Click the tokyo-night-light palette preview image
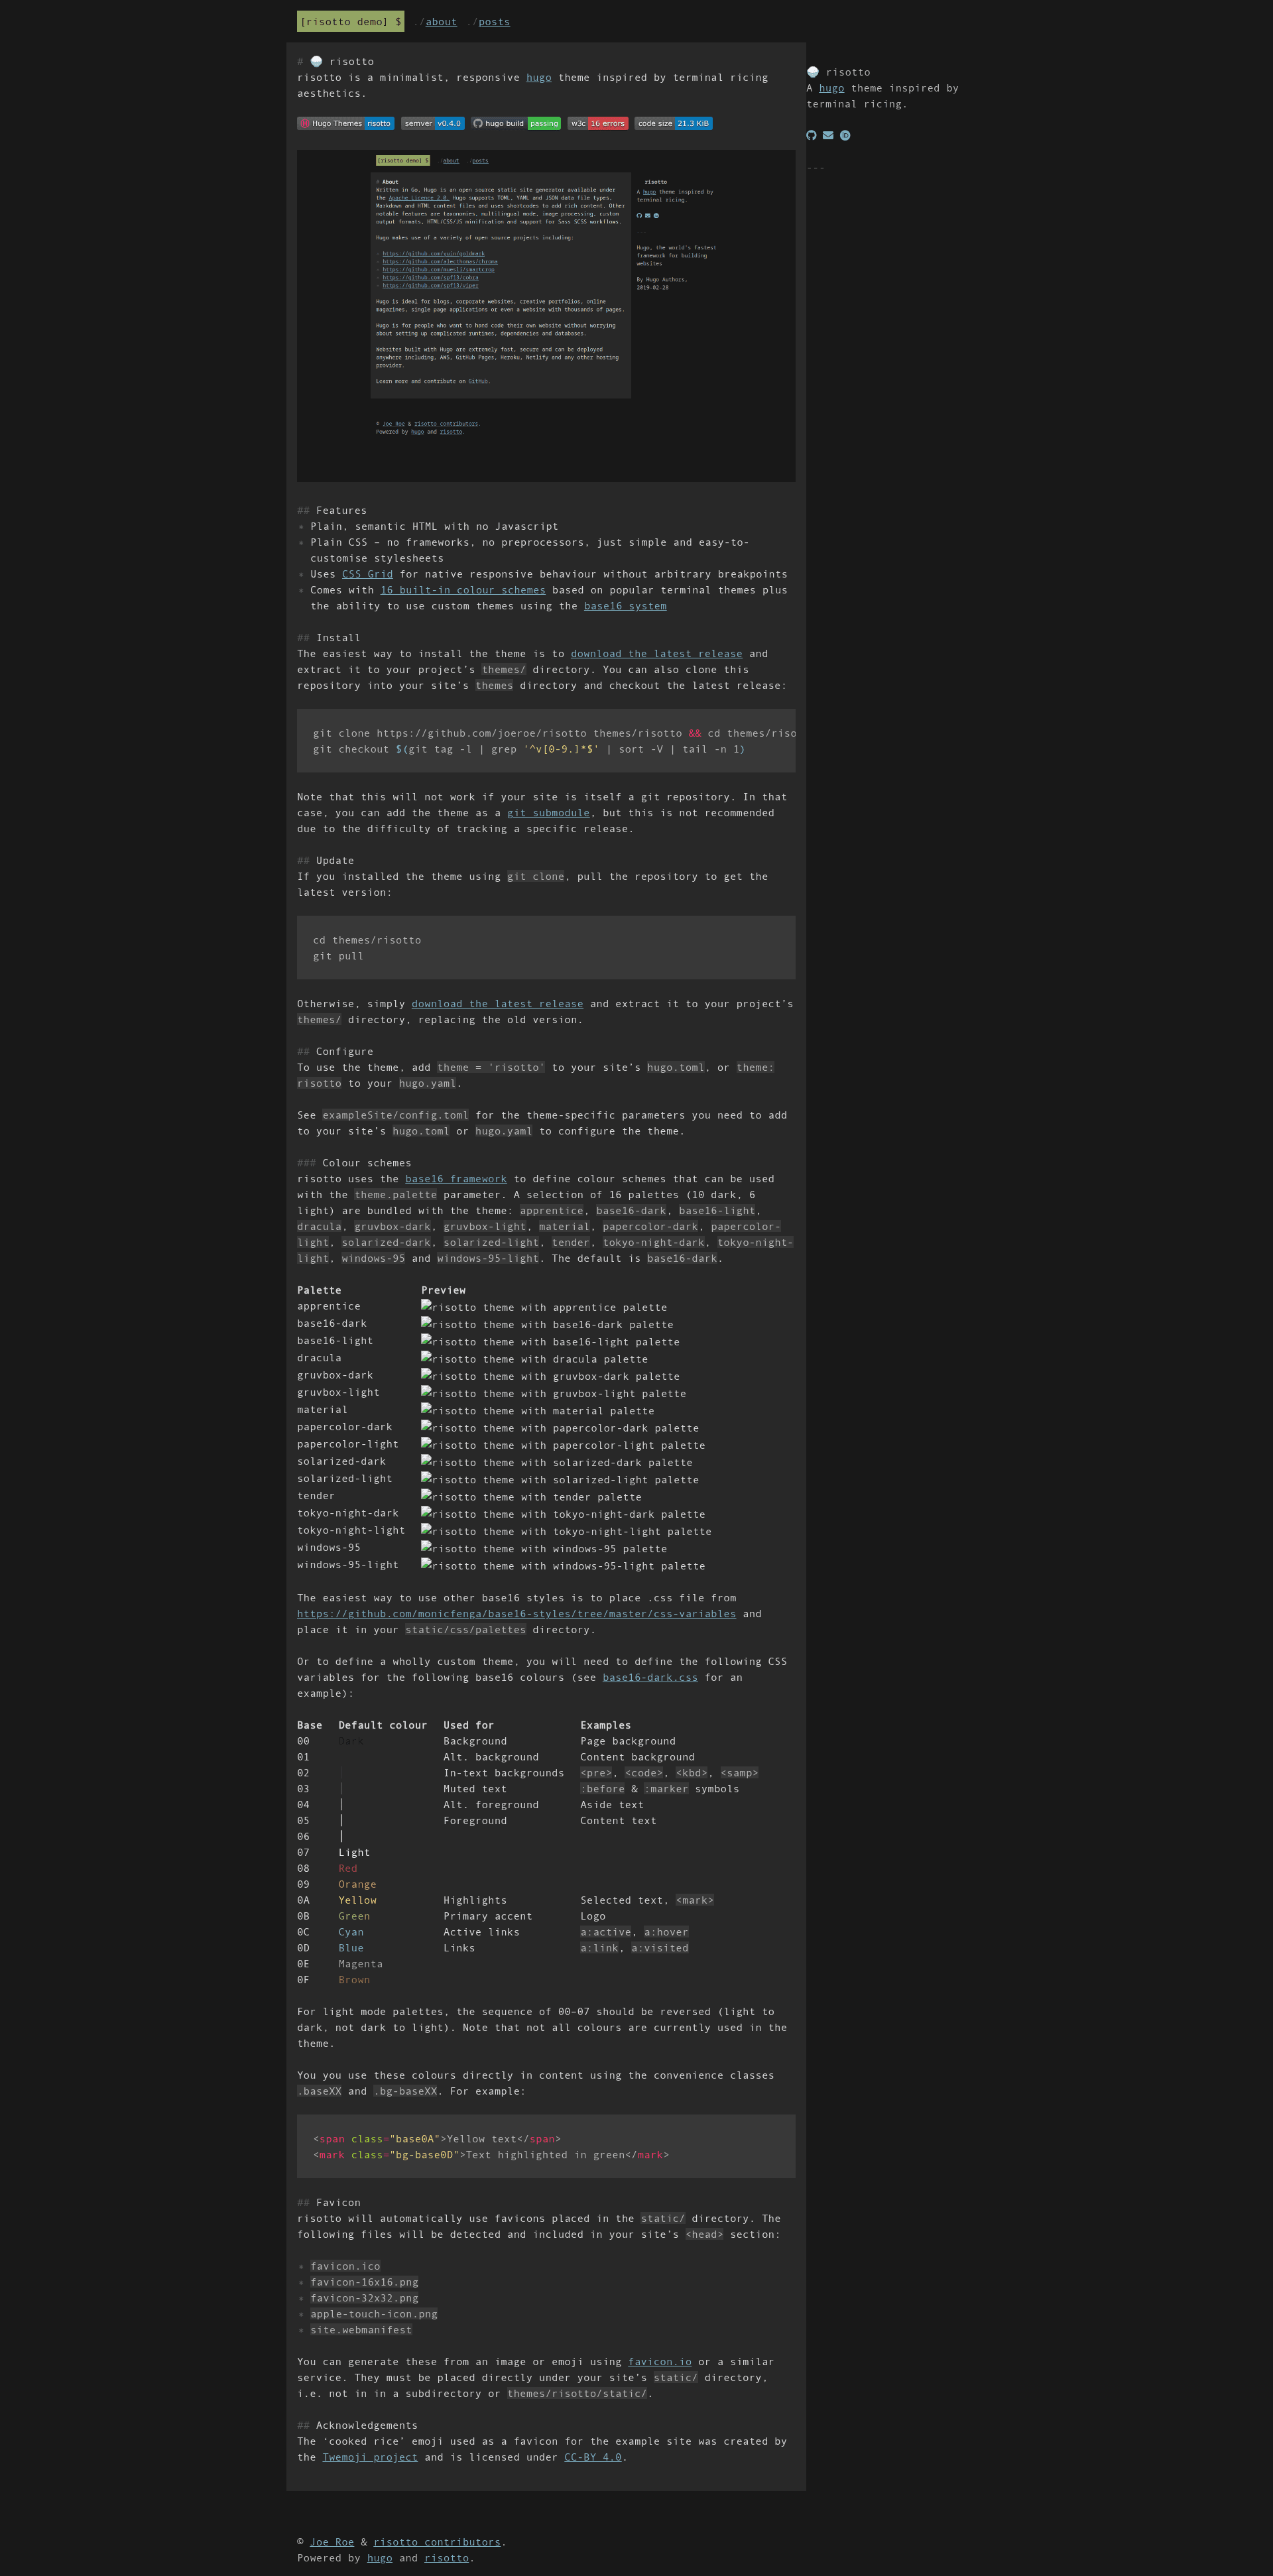Image resolution: width=1273 pixels, height=2576 pixels. 567,1531
